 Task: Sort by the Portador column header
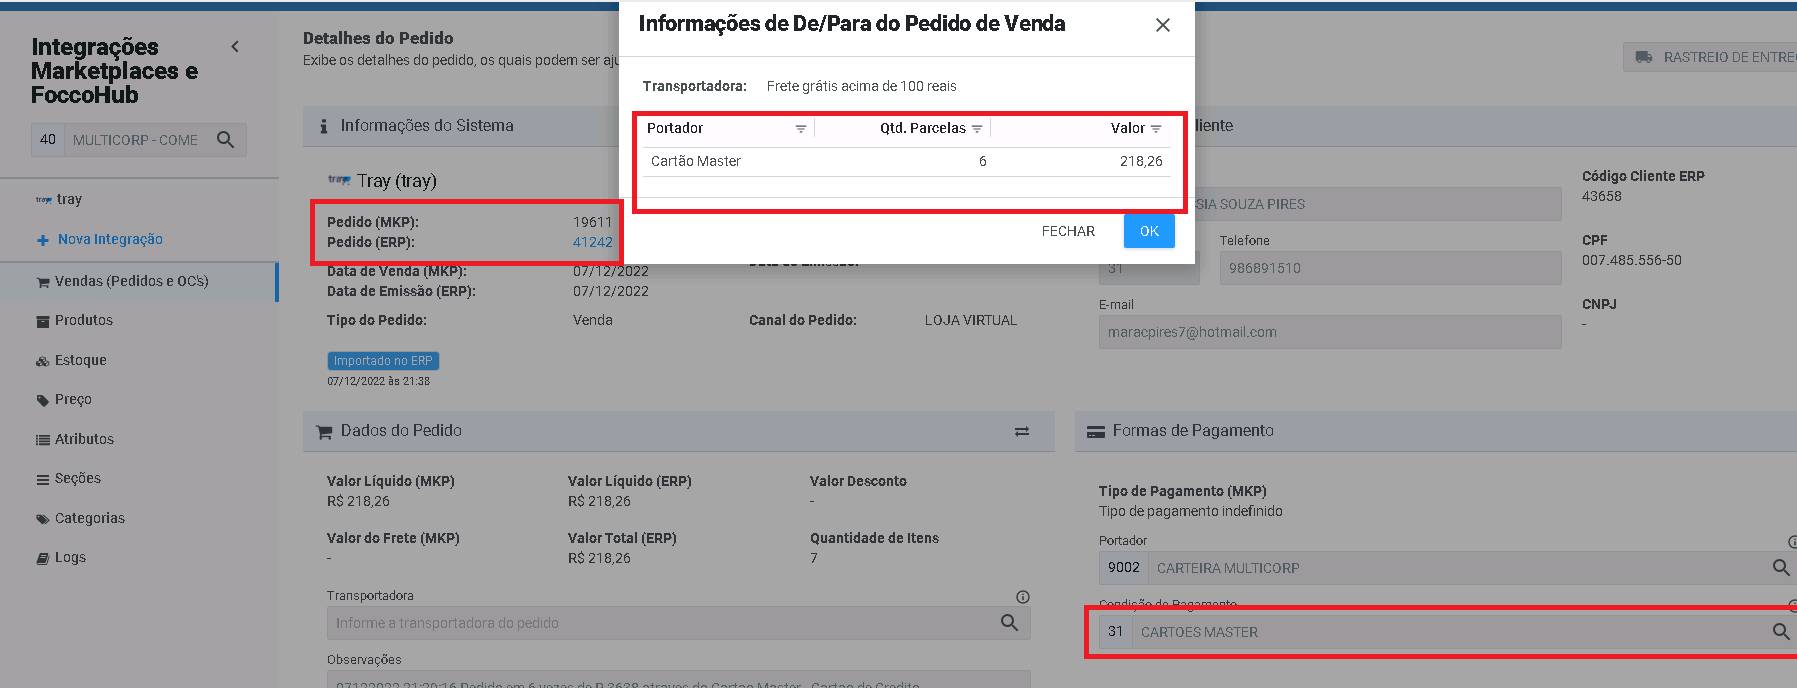675,128
